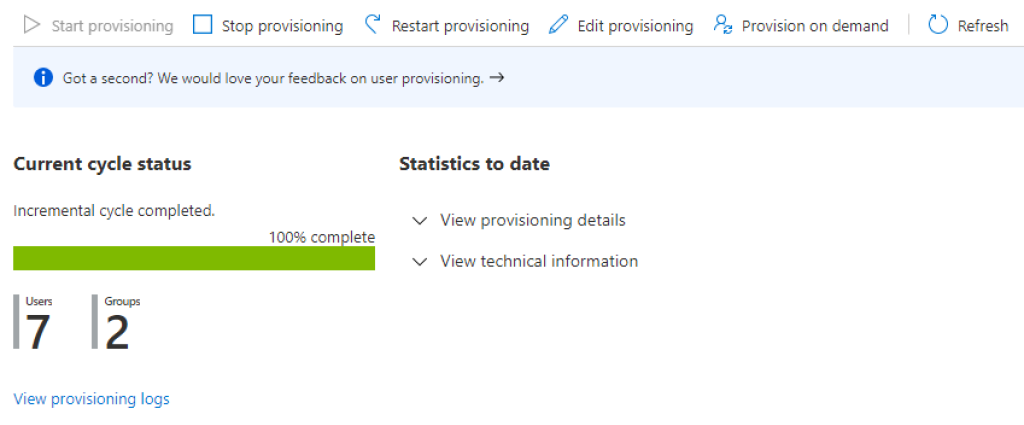
Task: Click the Start provisioning play icon
Action: point(31,26)
